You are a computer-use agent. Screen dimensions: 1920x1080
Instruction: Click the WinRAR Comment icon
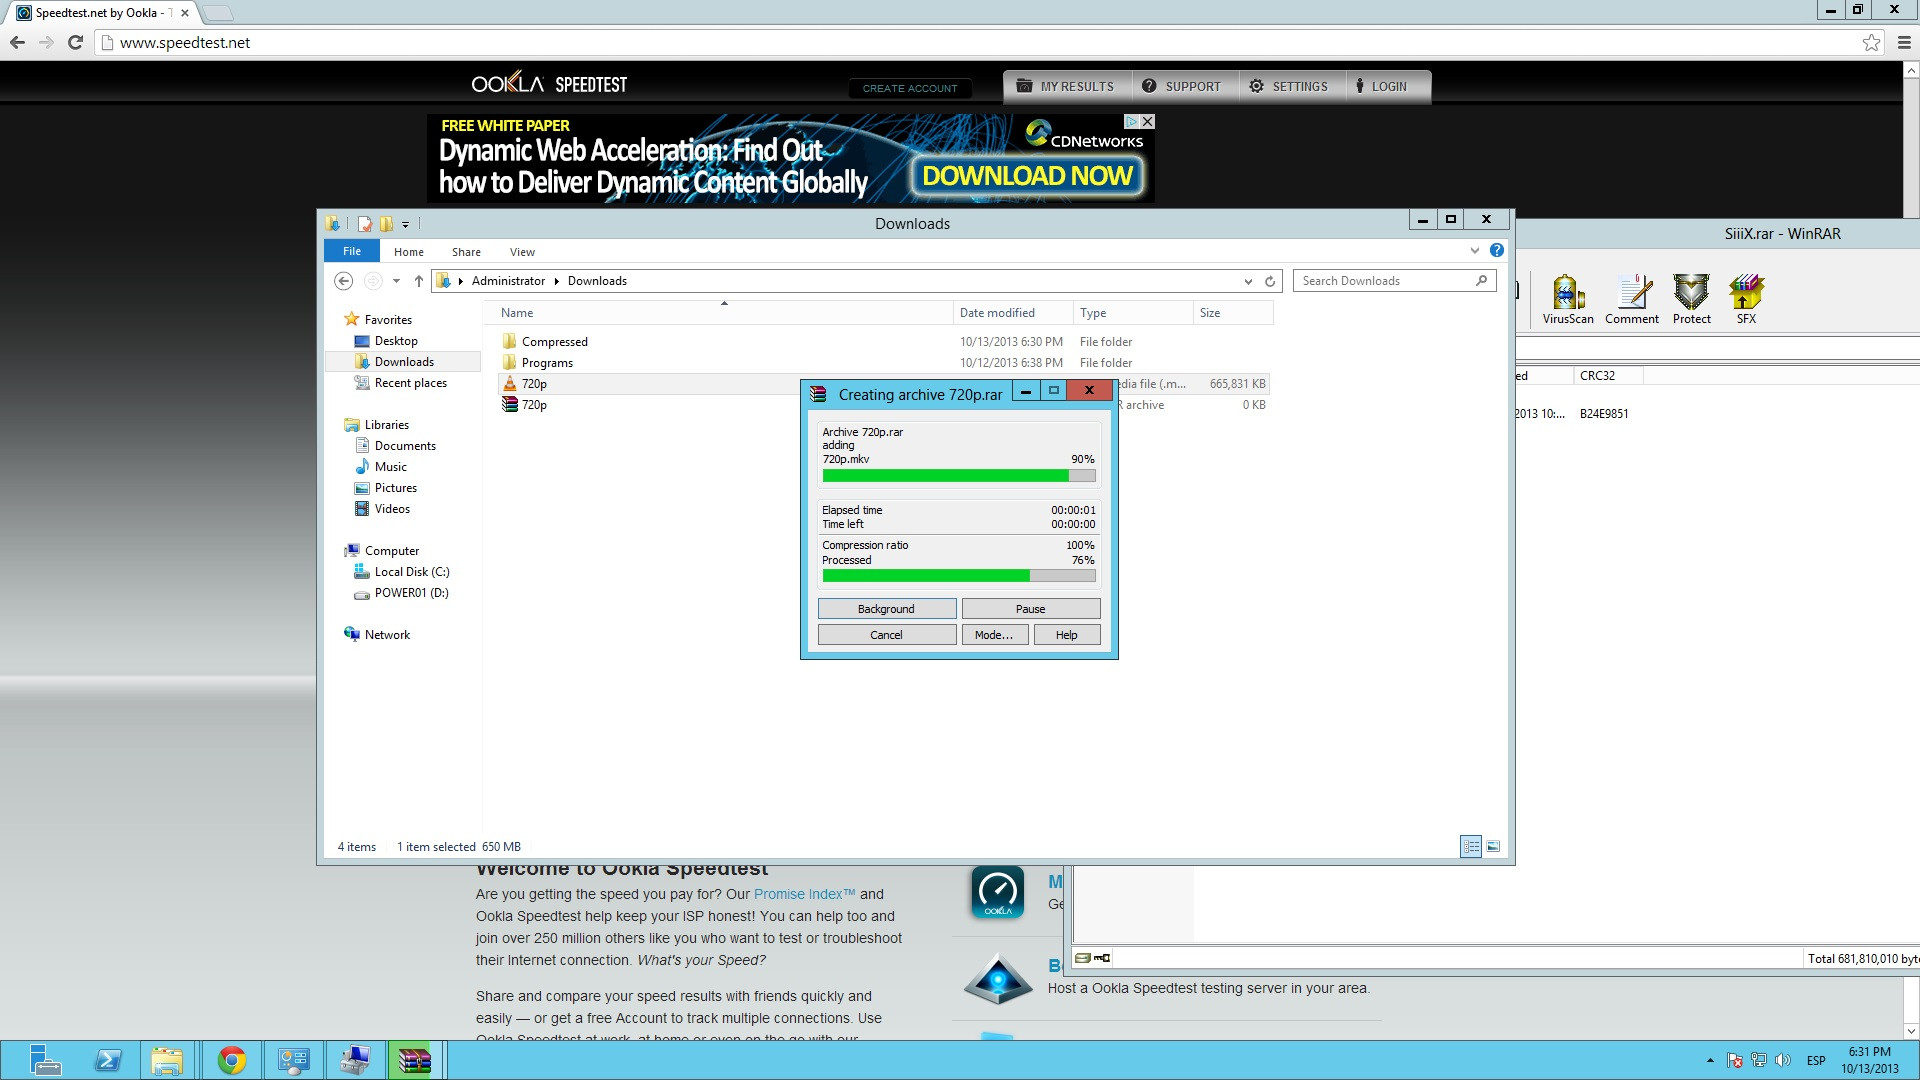coord(1632,299)
